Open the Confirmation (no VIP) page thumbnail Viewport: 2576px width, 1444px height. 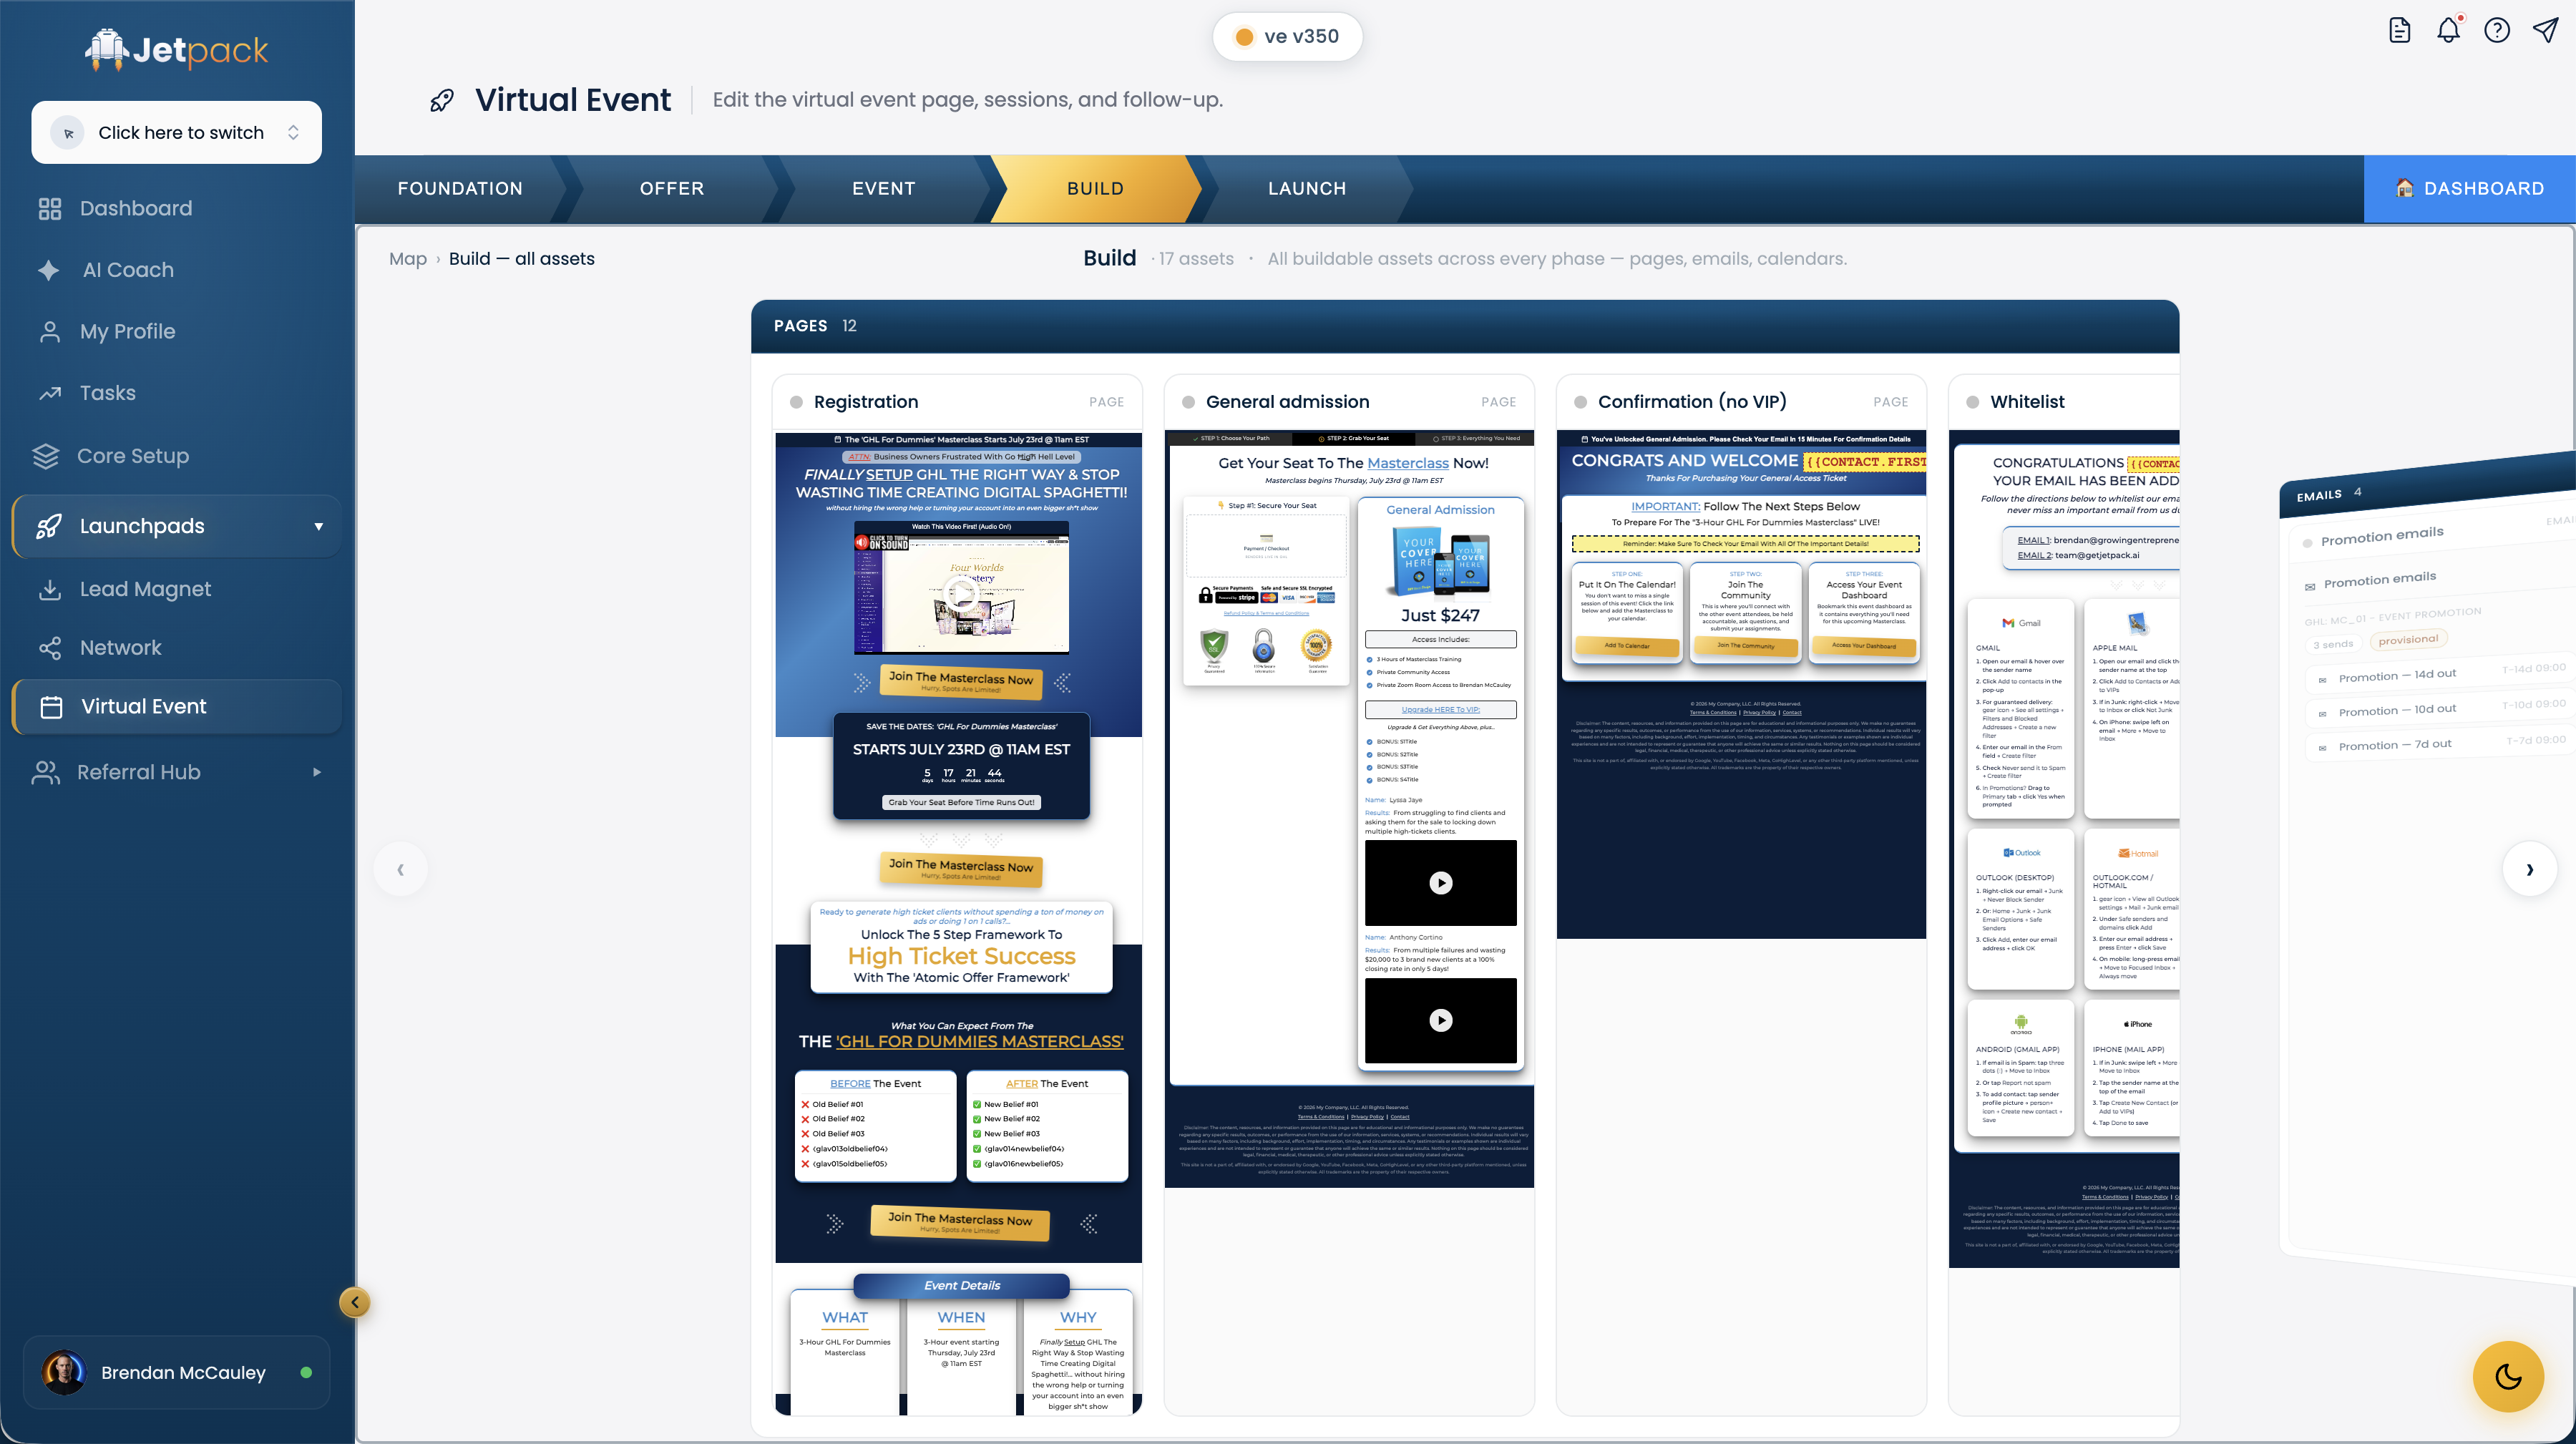coord(1741,685)
